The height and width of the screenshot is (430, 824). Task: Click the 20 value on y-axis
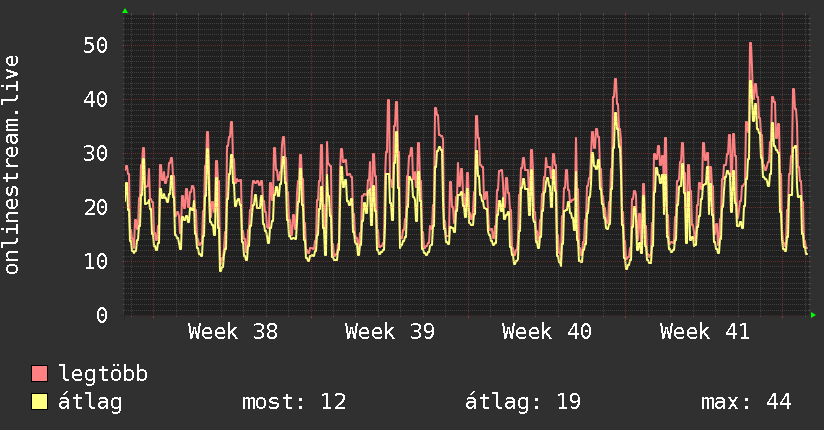(x=96, y=208)
